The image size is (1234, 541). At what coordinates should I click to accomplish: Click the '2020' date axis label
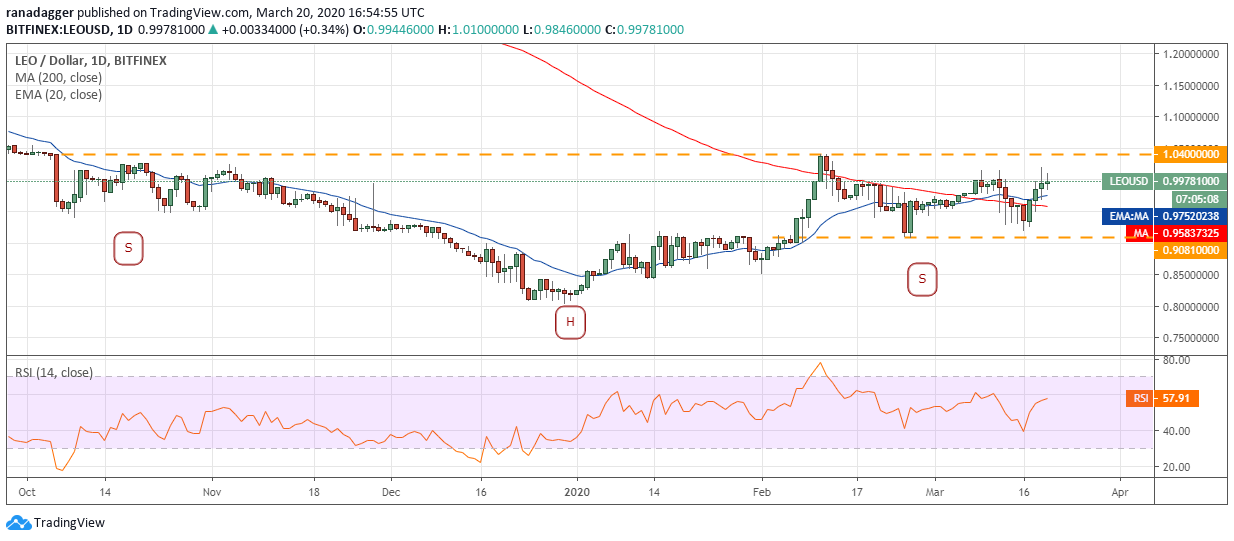[578, 493]
